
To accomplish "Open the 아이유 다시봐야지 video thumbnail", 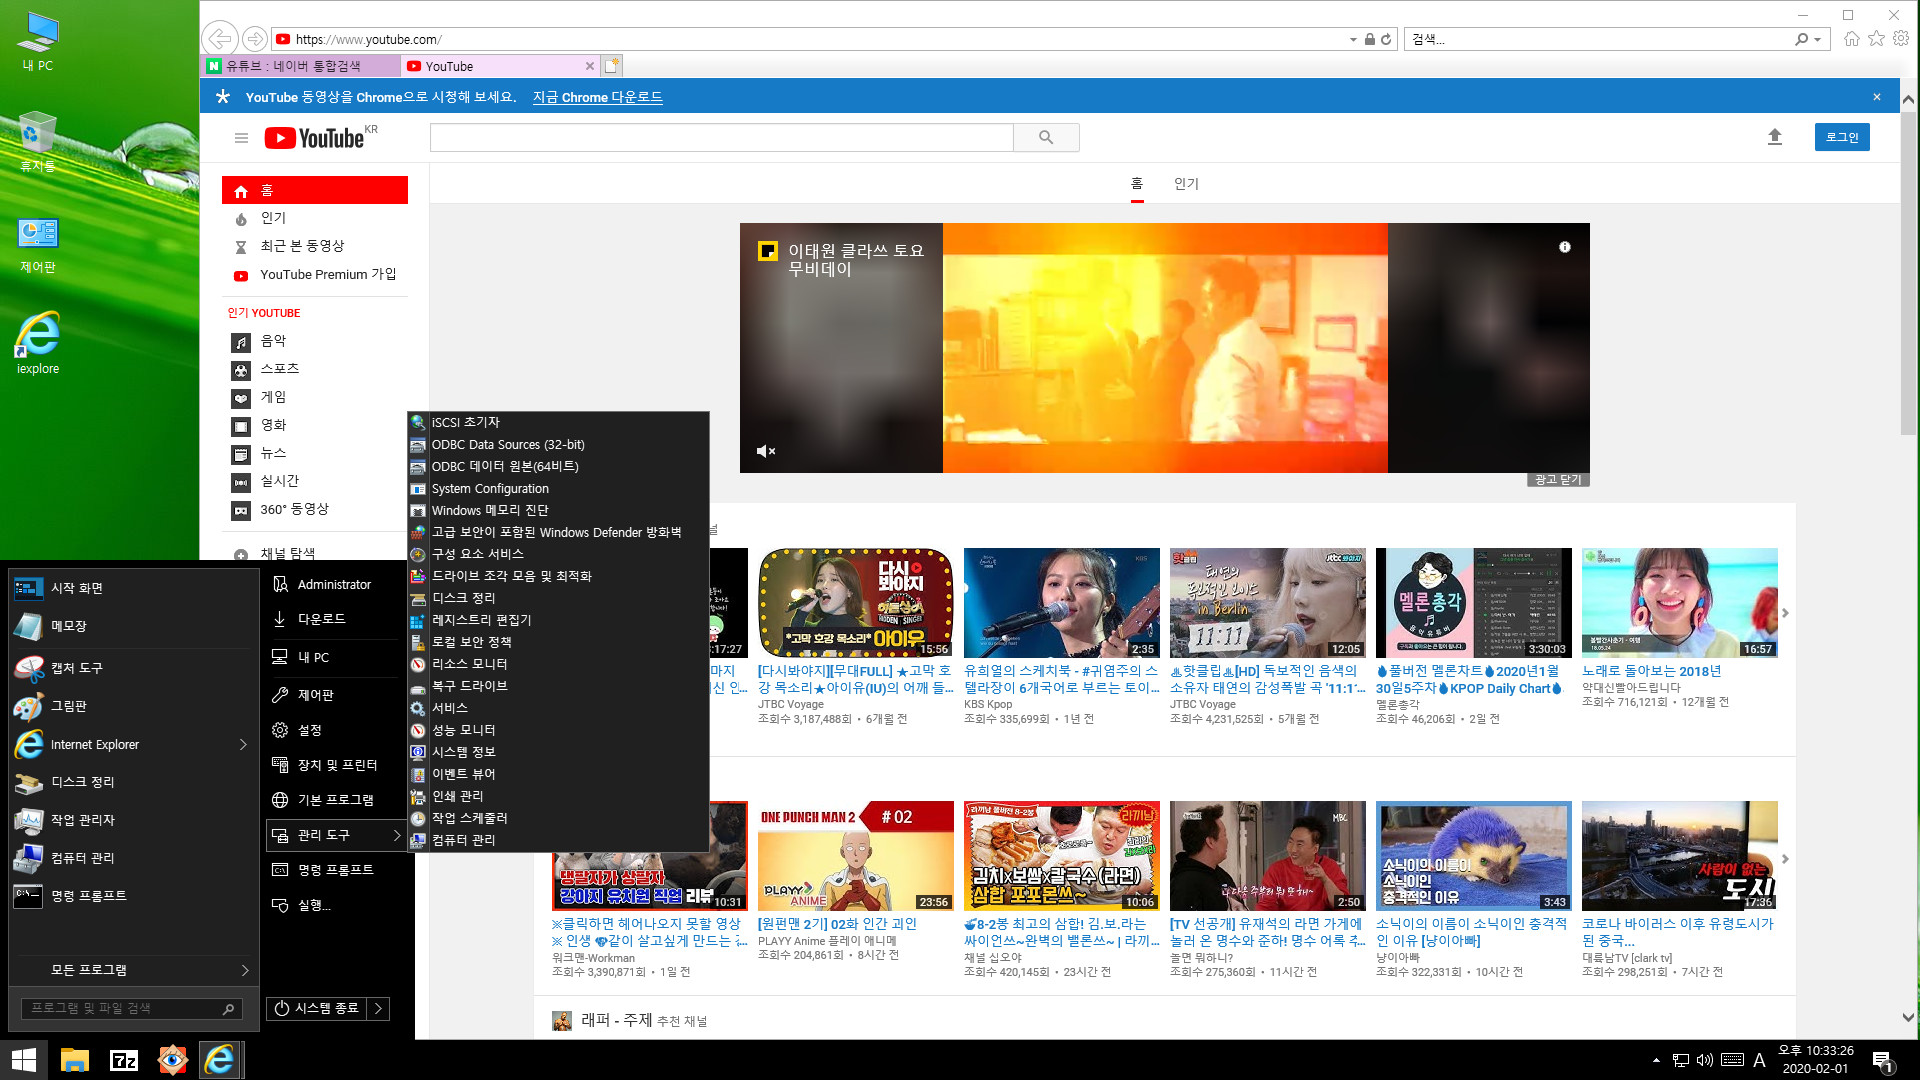I will [856, 602].
